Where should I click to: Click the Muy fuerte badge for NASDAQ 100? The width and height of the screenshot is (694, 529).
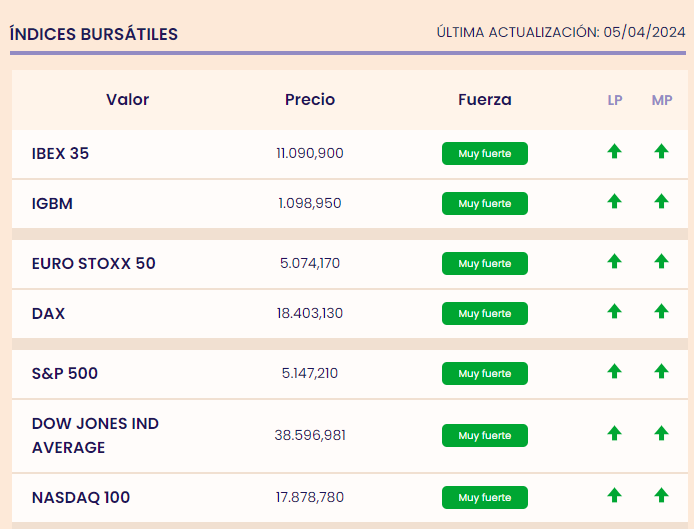[484, 497]
